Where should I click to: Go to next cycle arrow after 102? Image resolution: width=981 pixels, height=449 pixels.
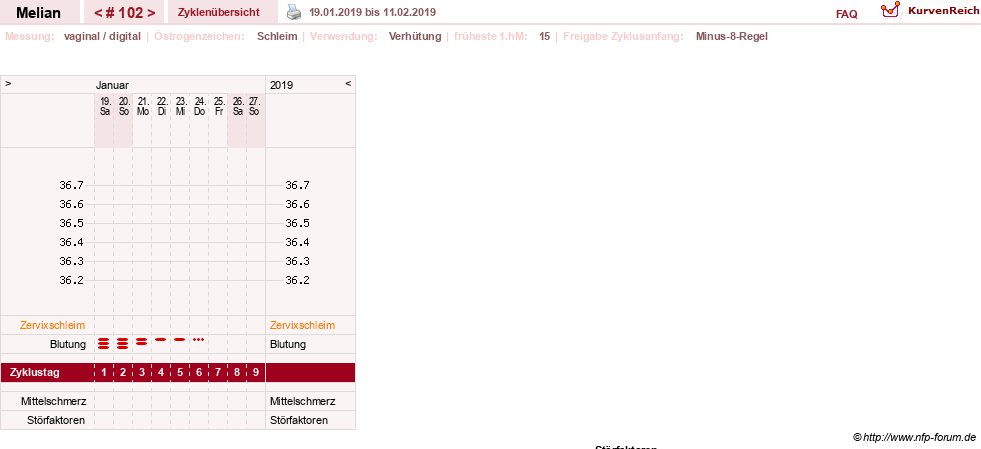[151, 13]
